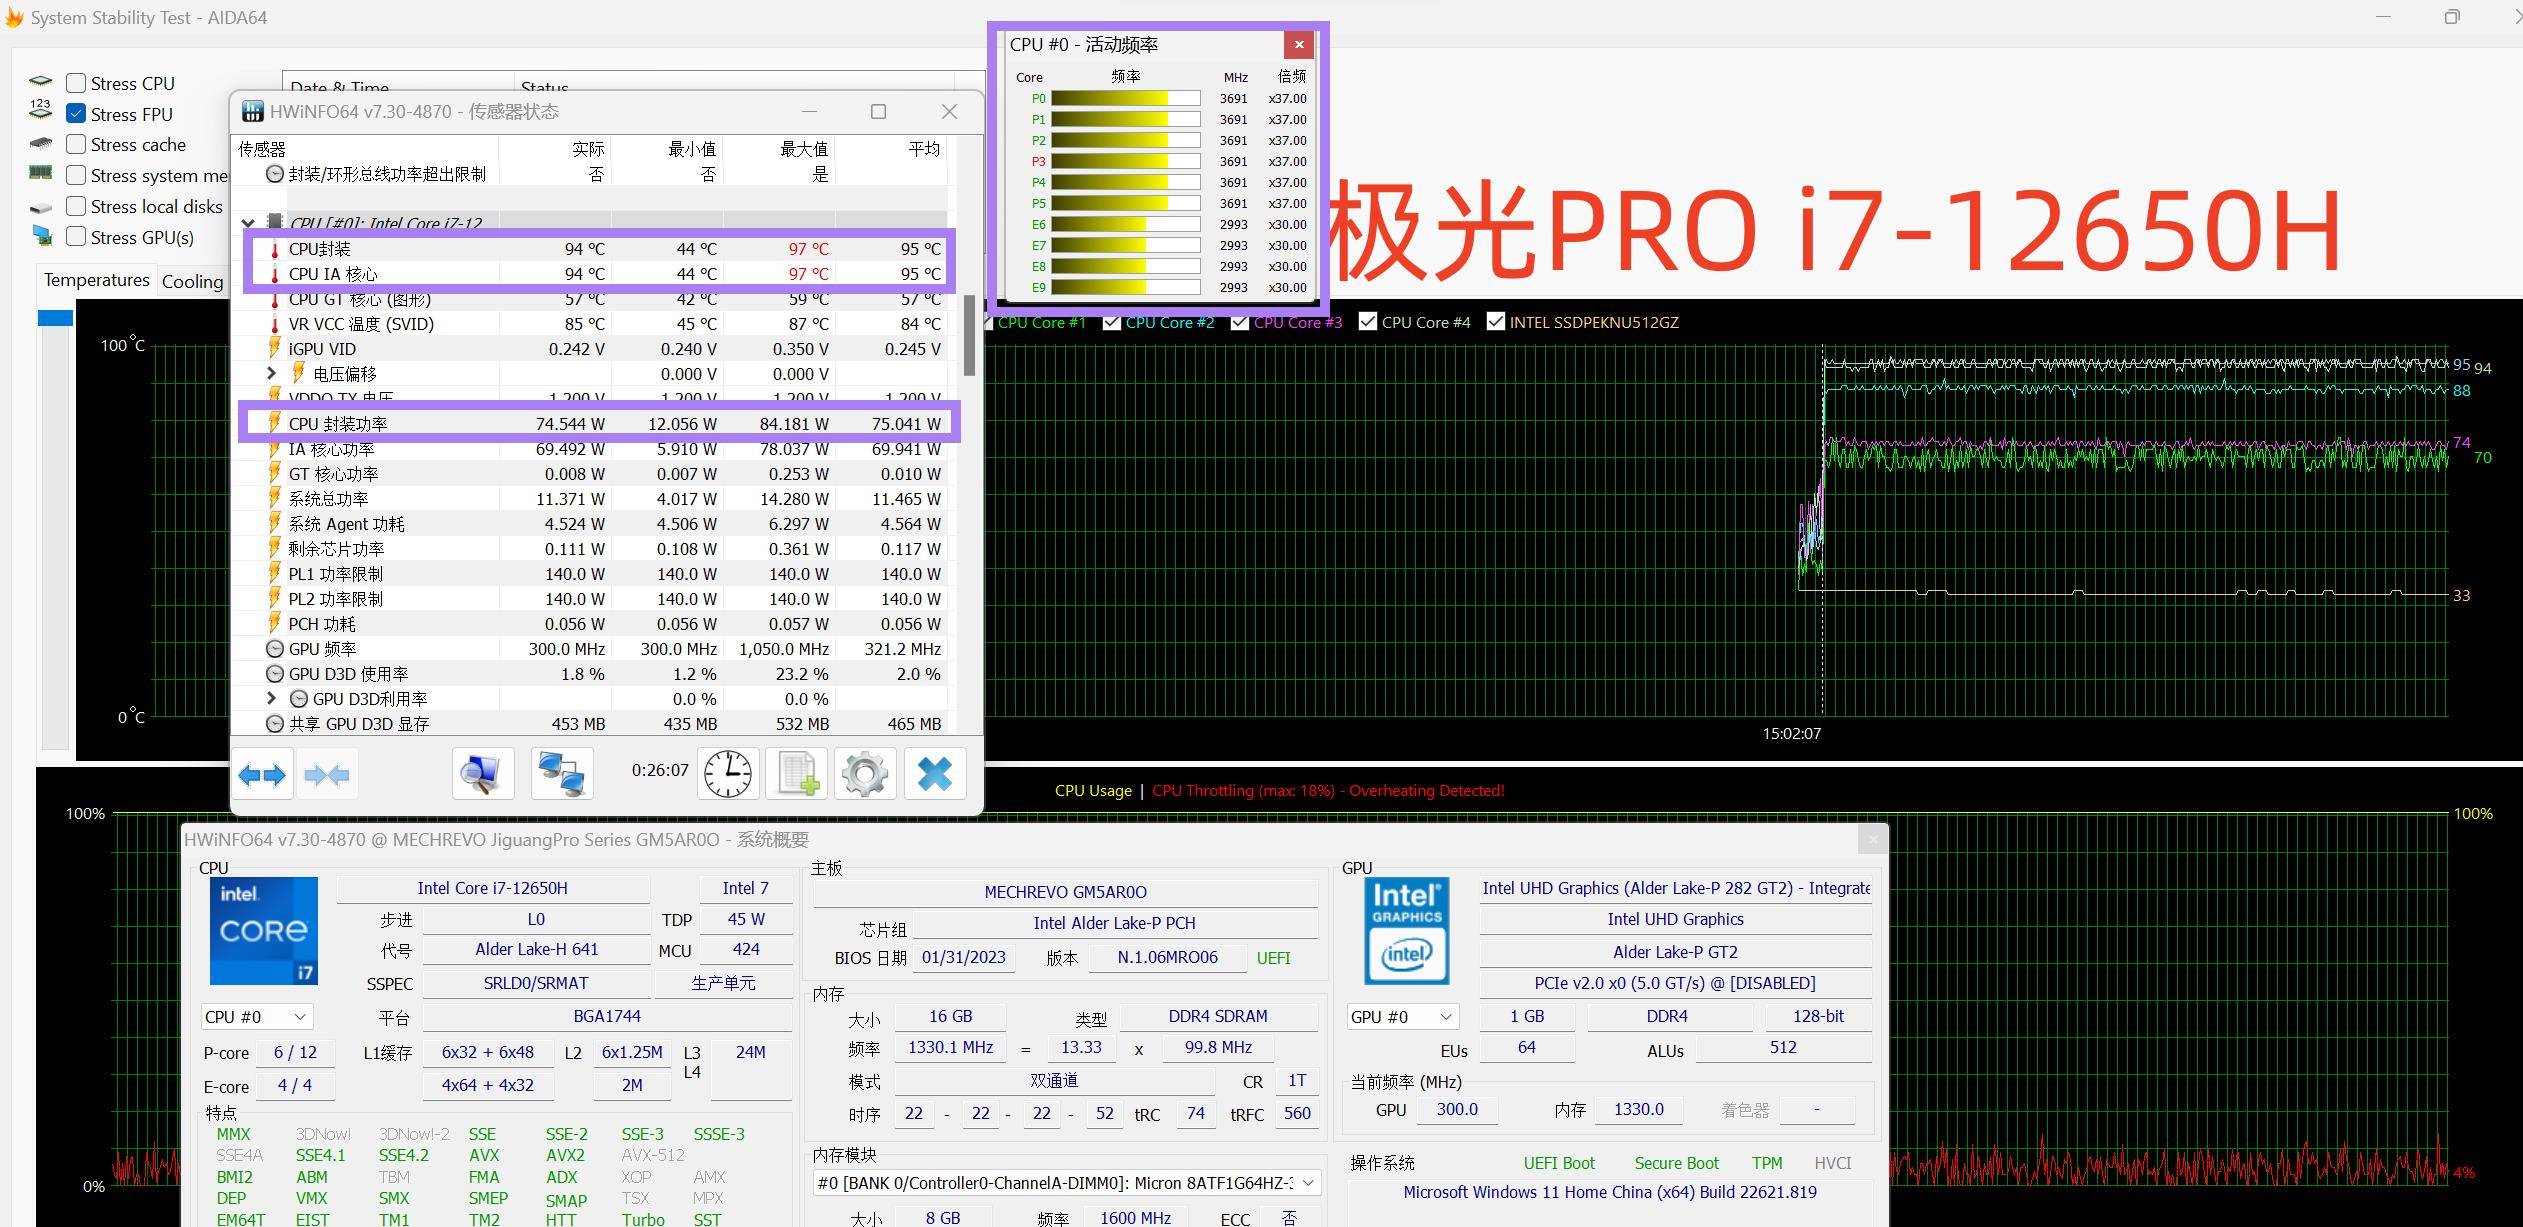Click the P0 core frequency bar

[x=1125, y=98]
